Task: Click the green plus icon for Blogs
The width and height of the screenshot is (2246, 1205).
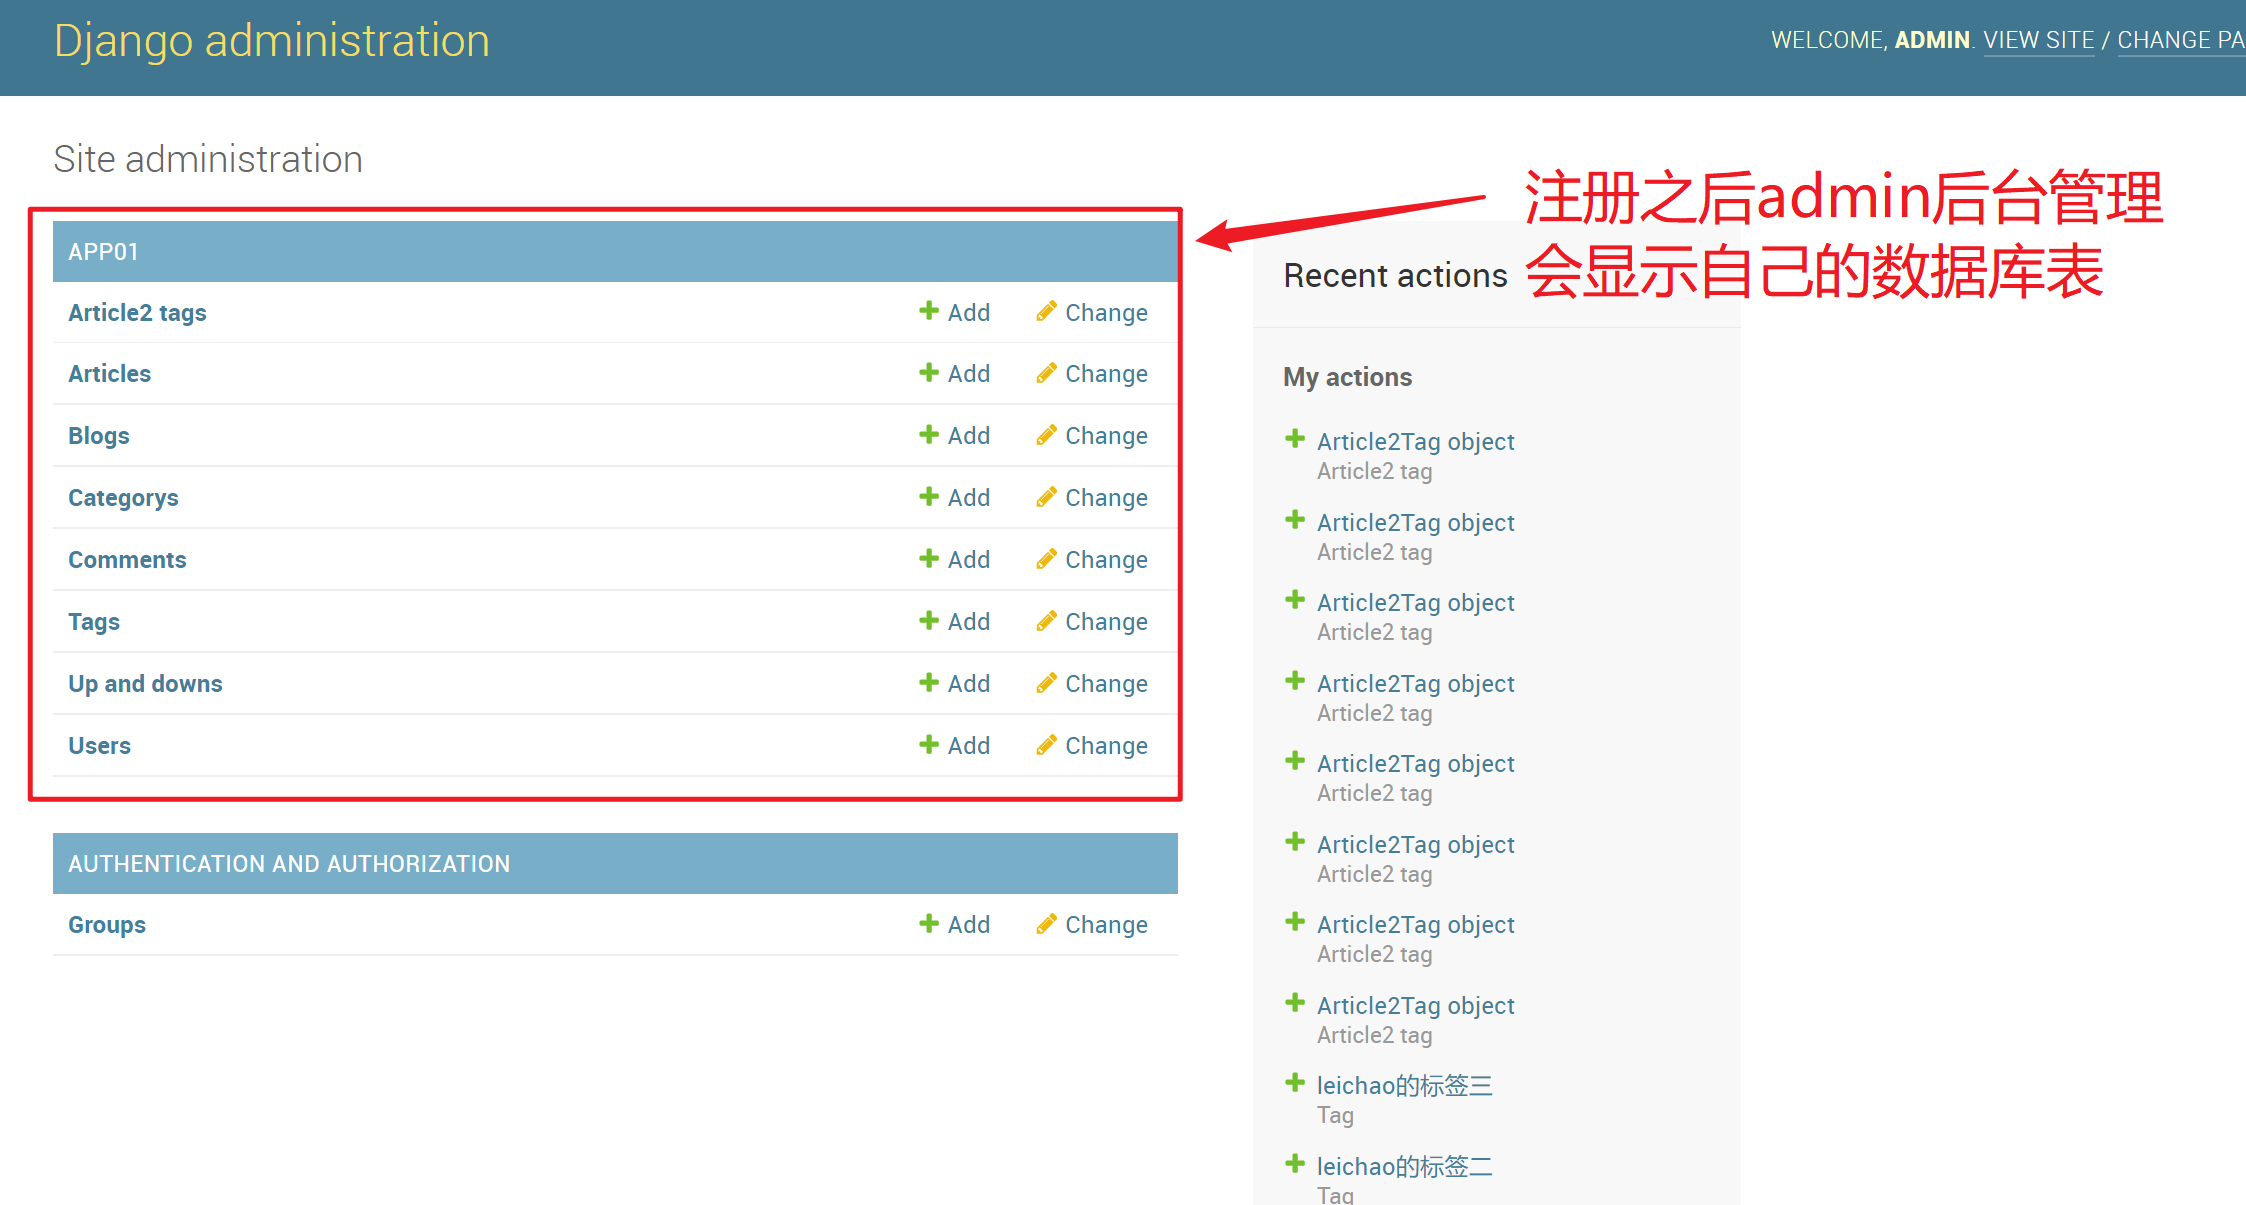Action: [x=929, y=436]
